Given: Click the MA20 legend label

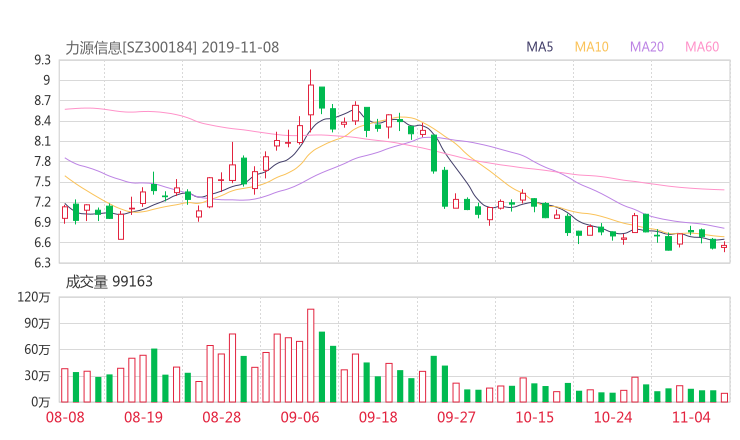Looking at the screenshot, I should click(647, 47).
